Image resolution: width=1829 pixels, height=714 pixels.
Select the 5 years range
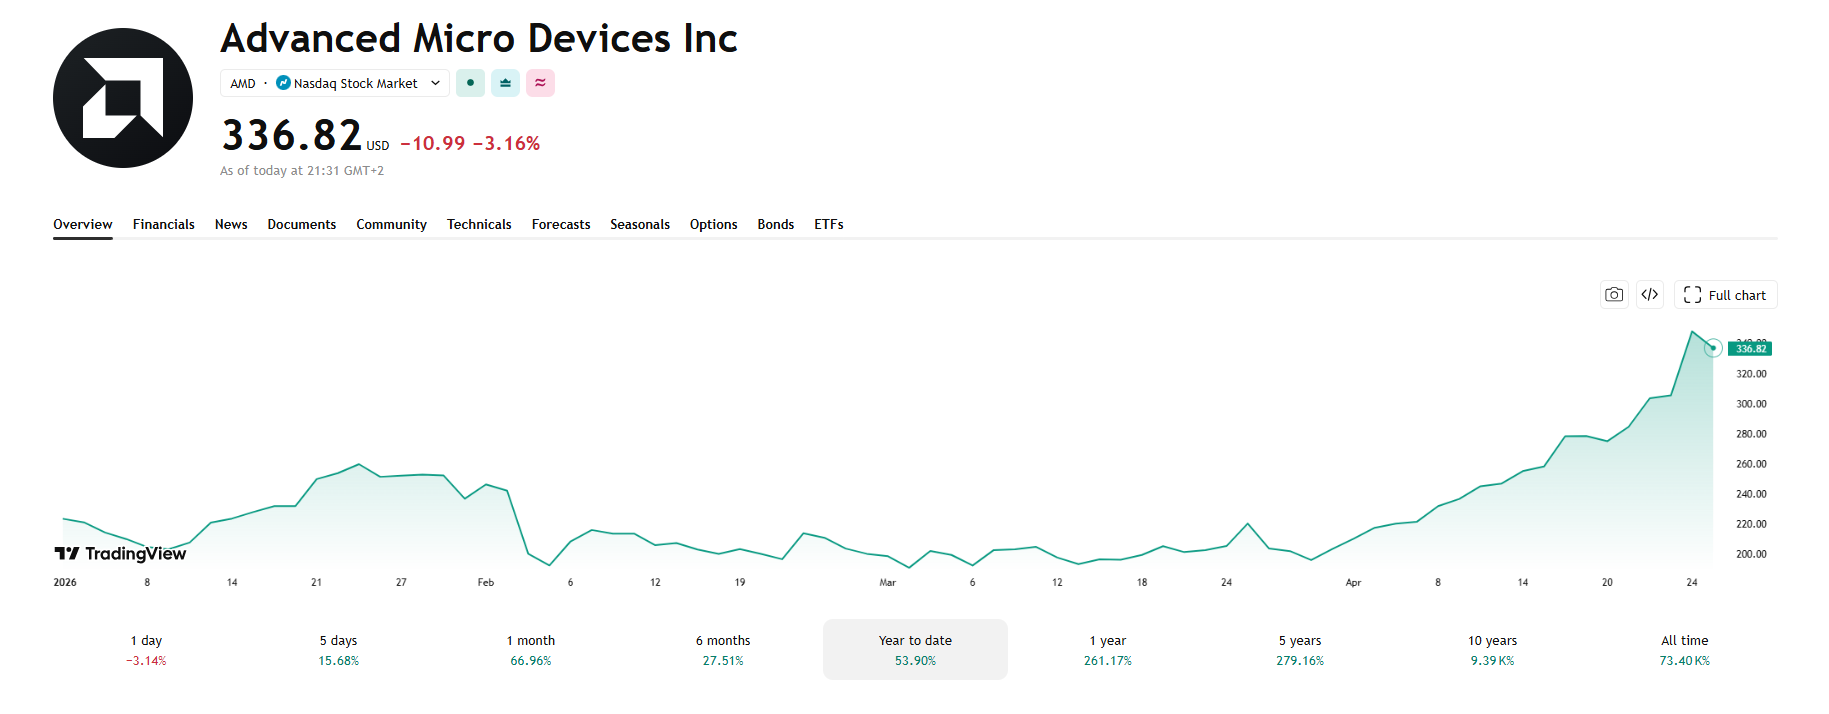click(1300, 650)
